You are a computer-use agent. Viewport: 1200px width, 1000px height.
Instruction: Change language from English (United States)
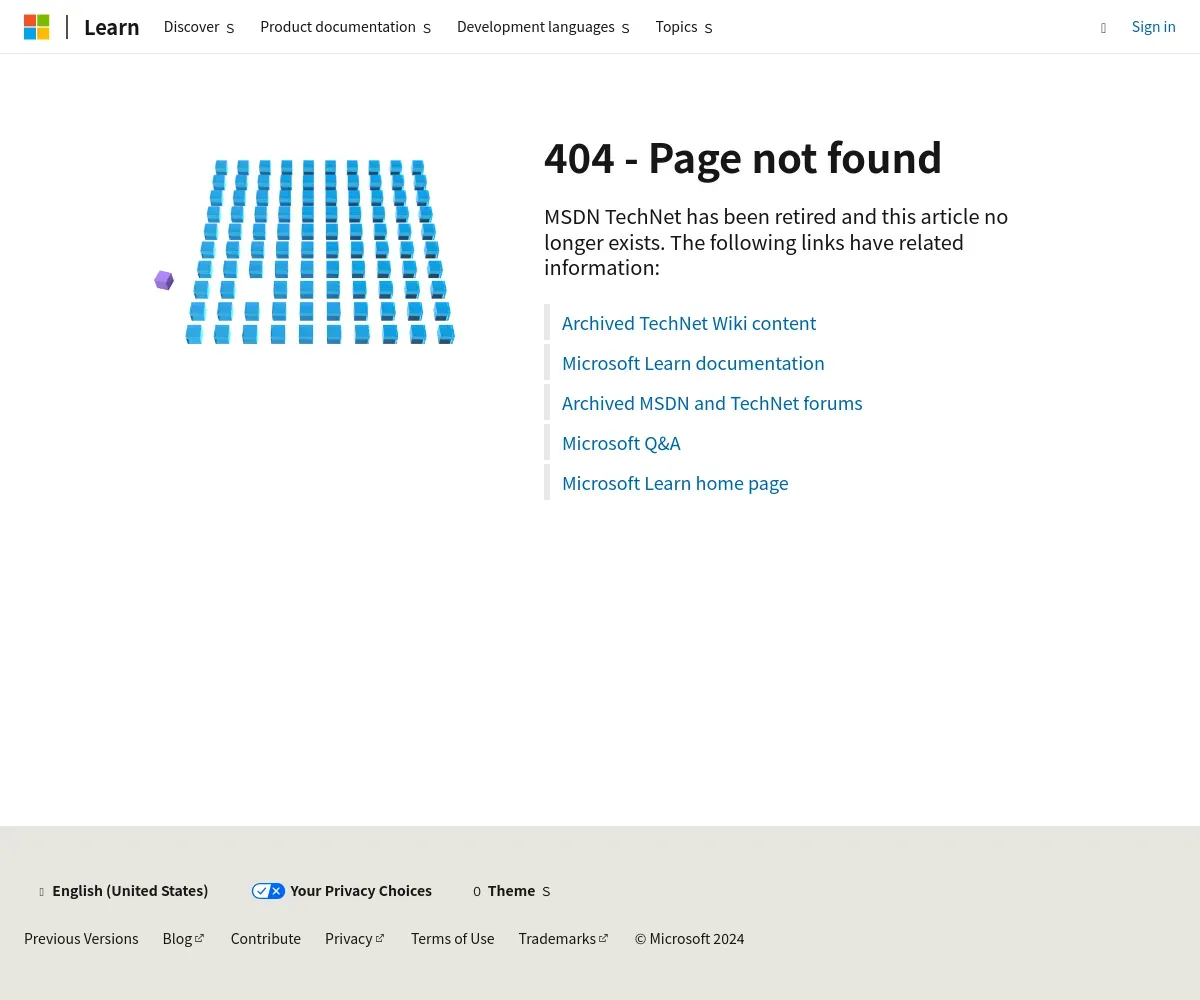click(x=123, y=891)
